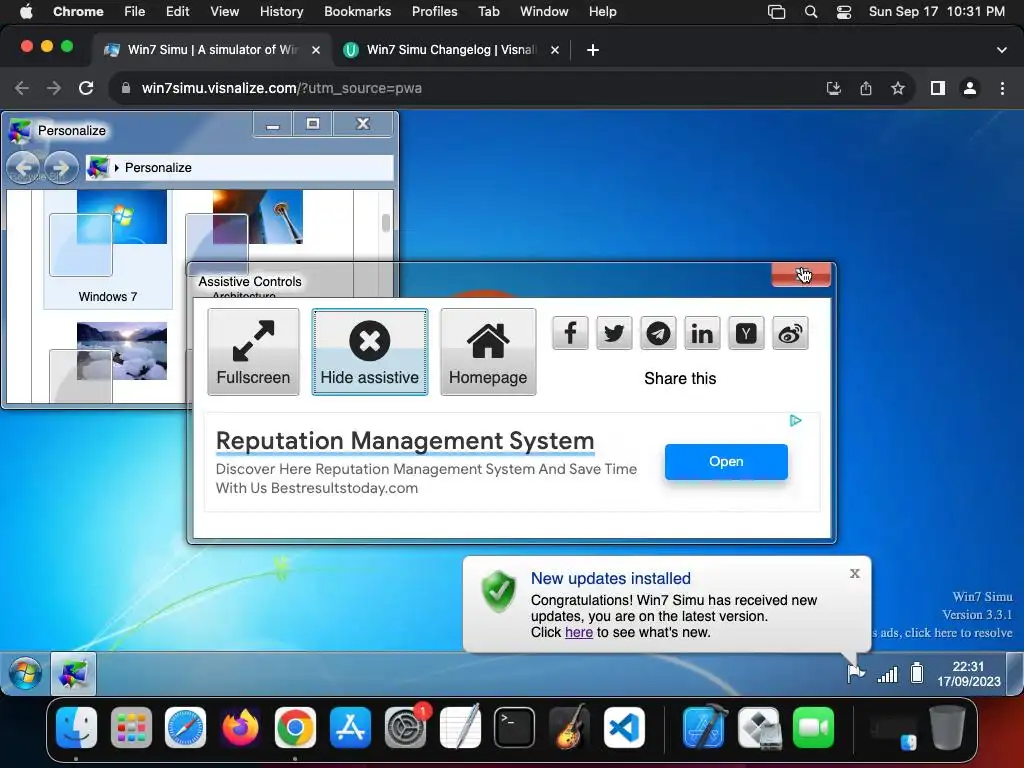Click the install app icon in address bar
This screenshot has width=1024, height=768.
tap(834, 88)
